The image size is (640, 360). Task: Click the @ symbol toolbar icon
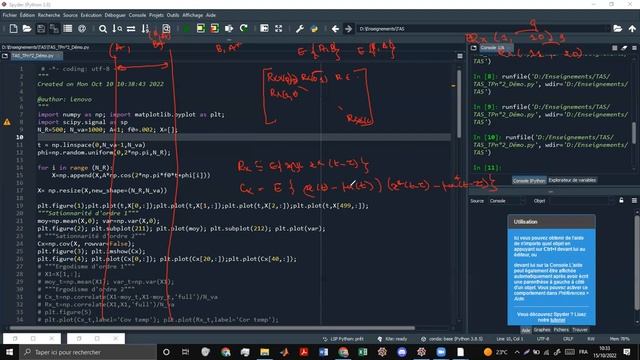82,29
